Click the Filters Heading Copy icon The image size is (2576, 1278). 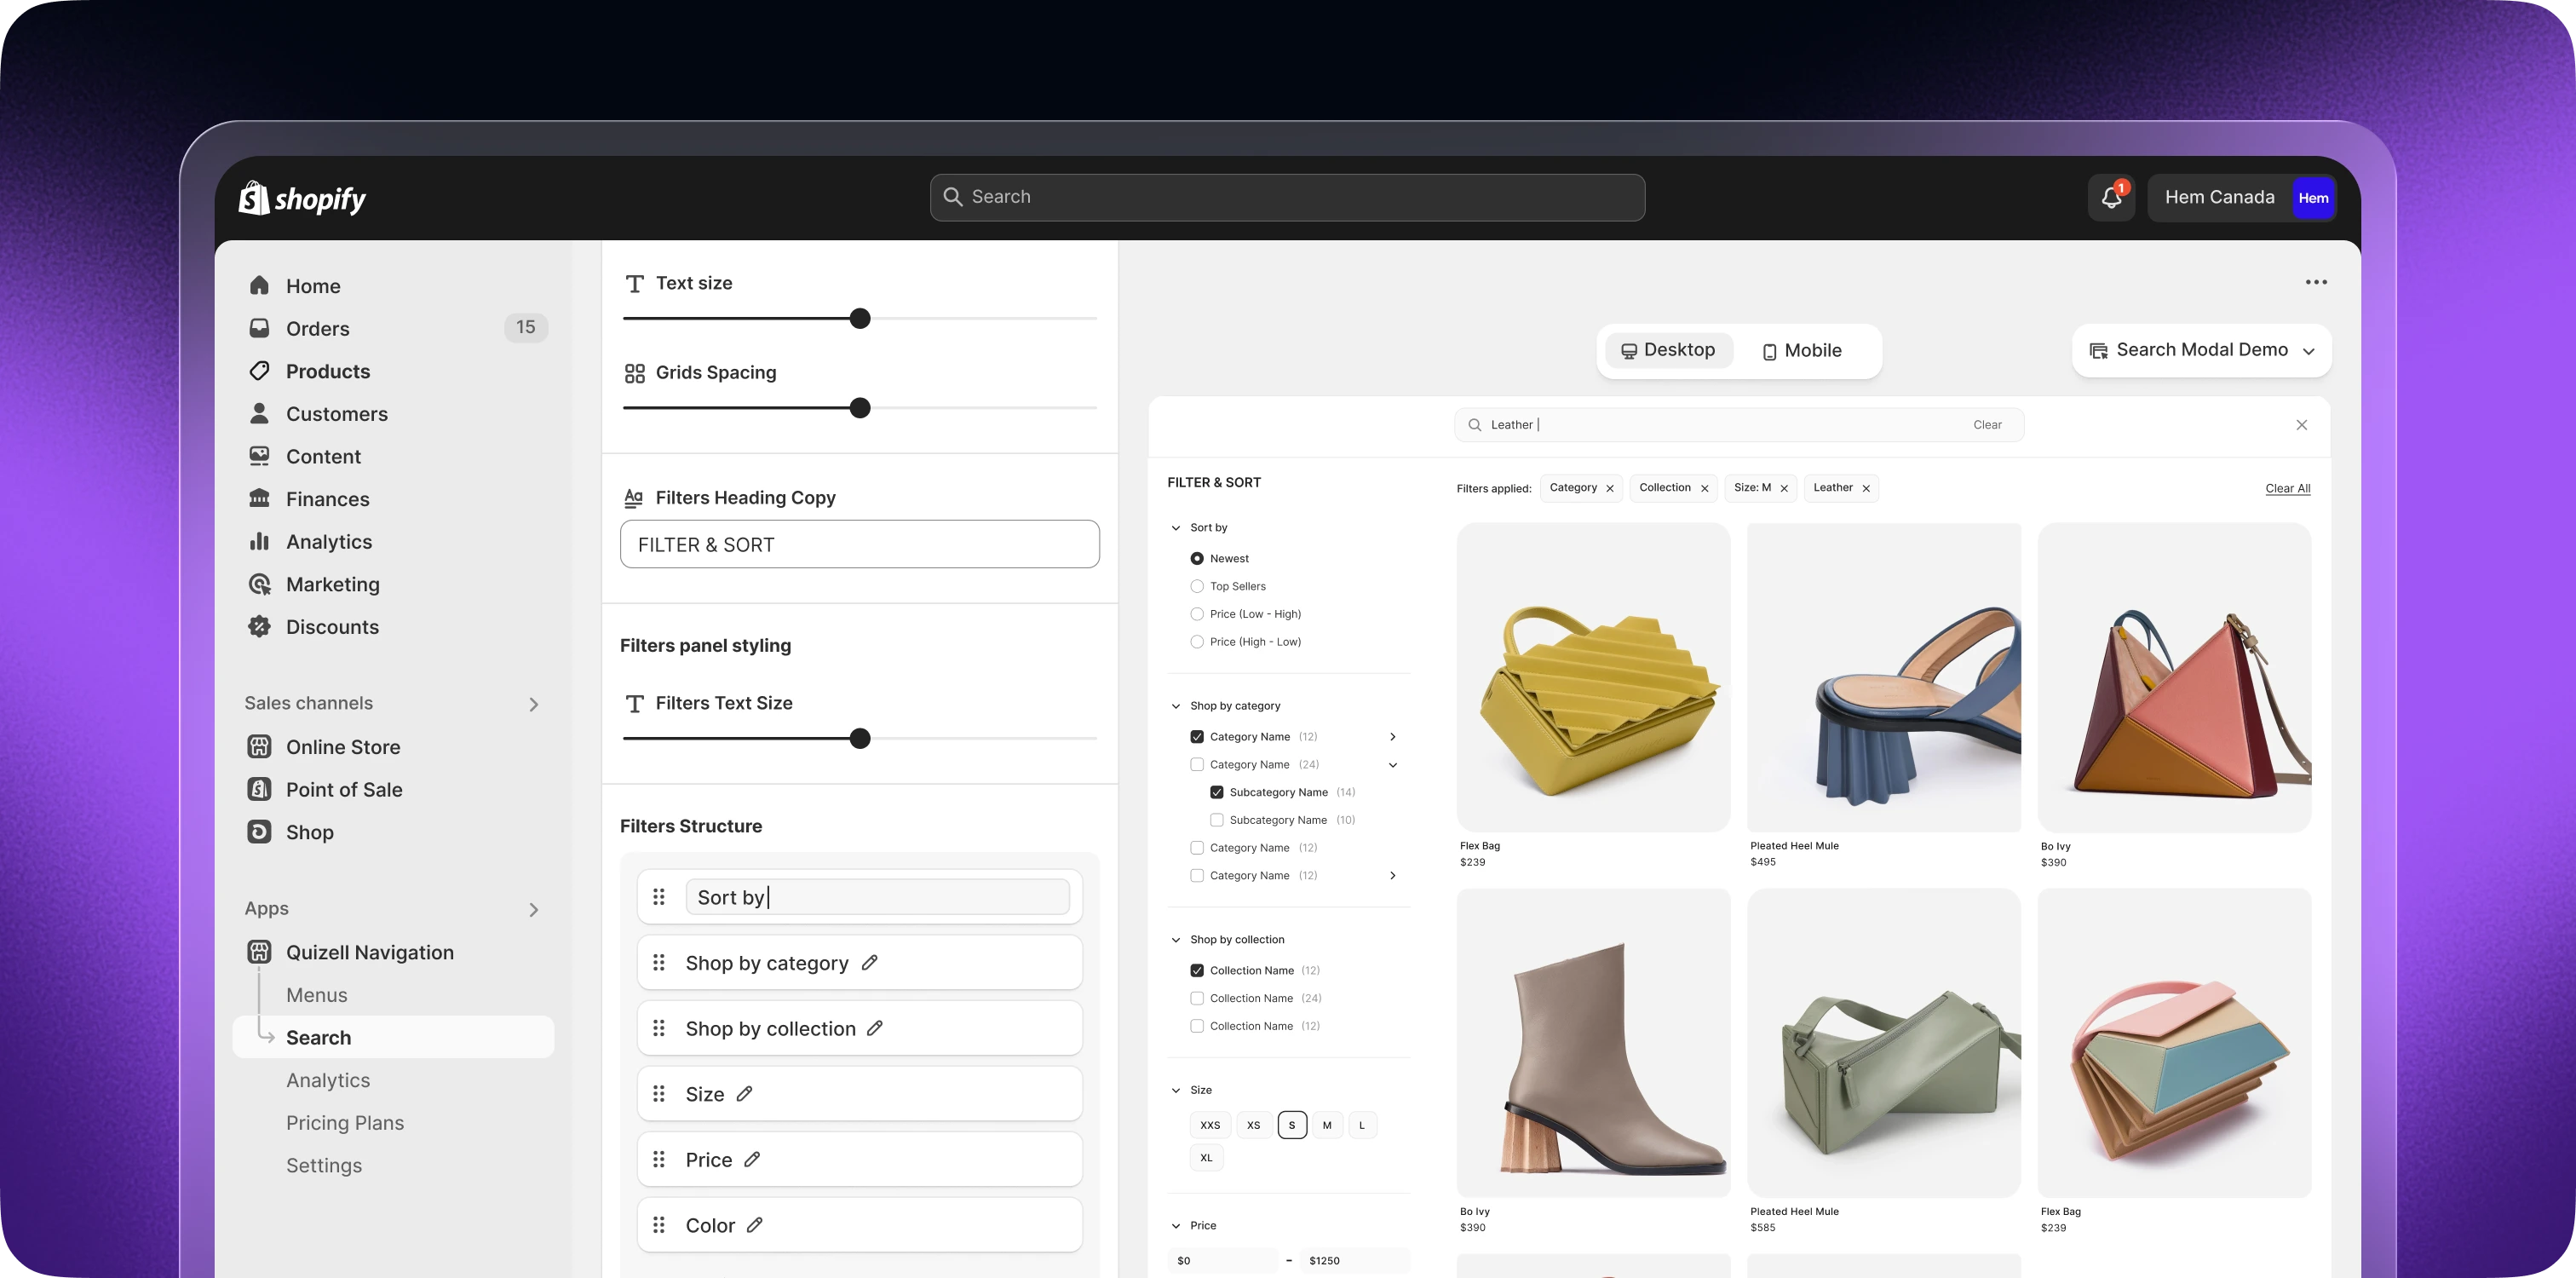634,498
